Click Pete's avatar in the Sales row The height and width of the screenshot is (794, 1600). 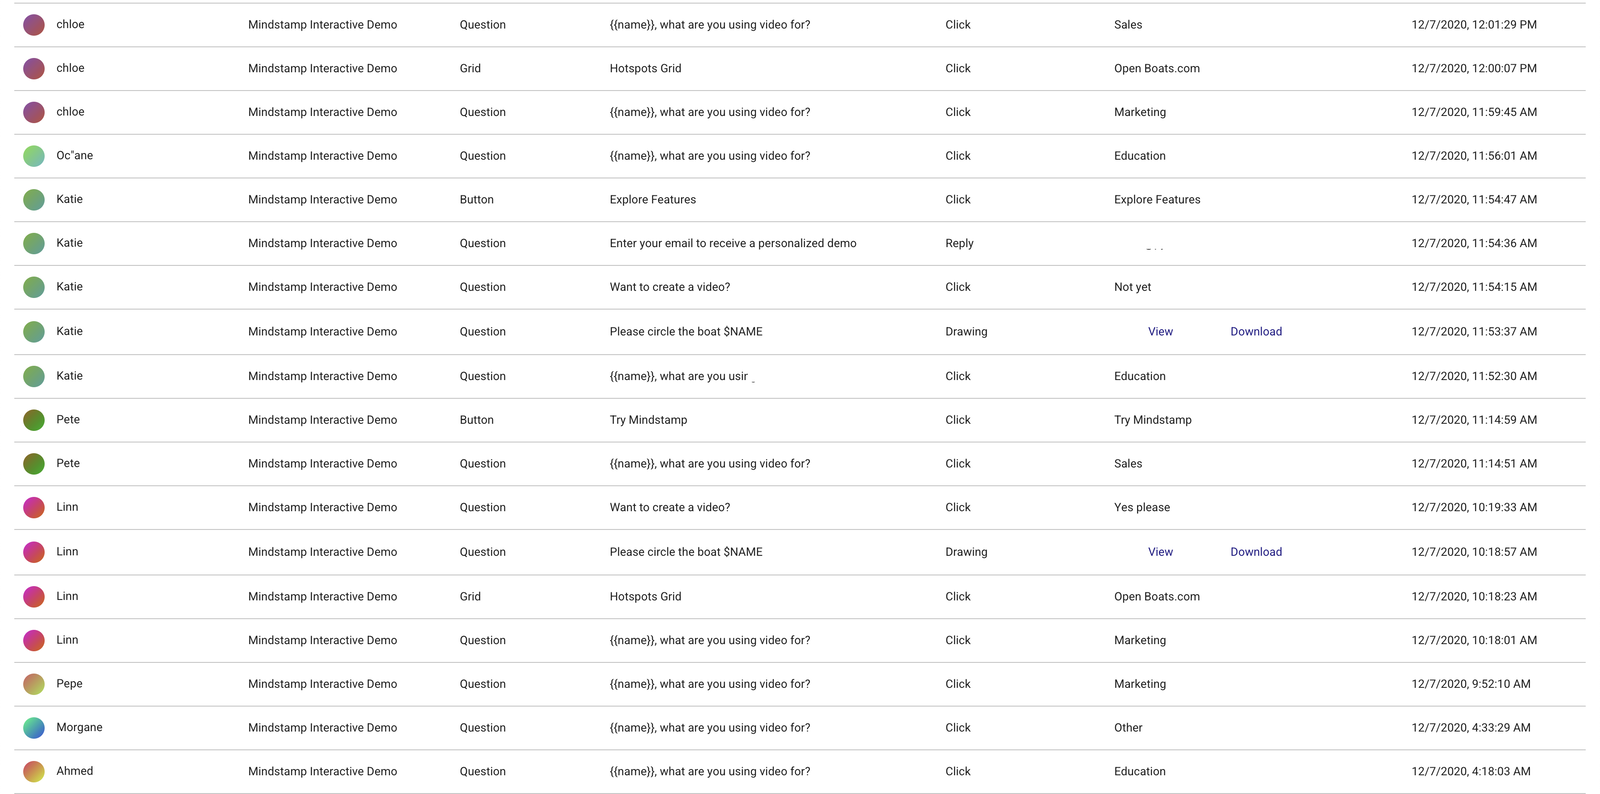34,464
